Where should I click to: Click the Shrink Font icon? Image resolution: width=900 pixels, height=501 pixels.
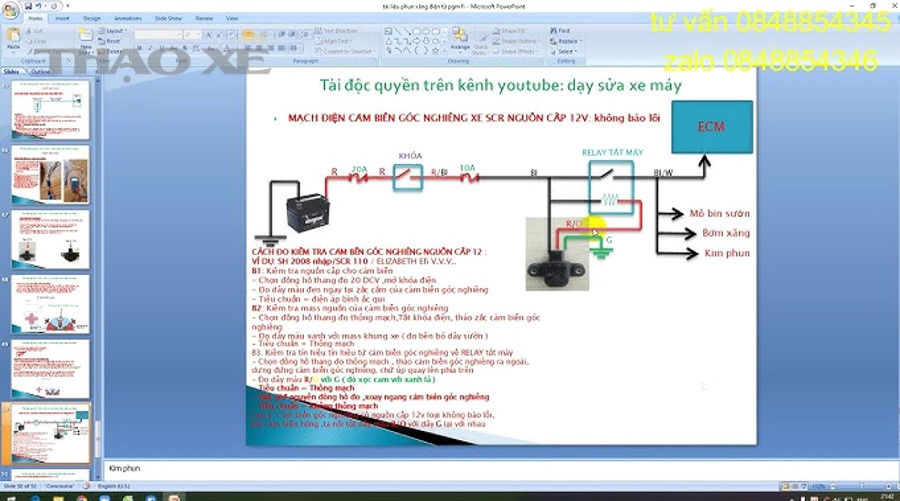(219, 36)
